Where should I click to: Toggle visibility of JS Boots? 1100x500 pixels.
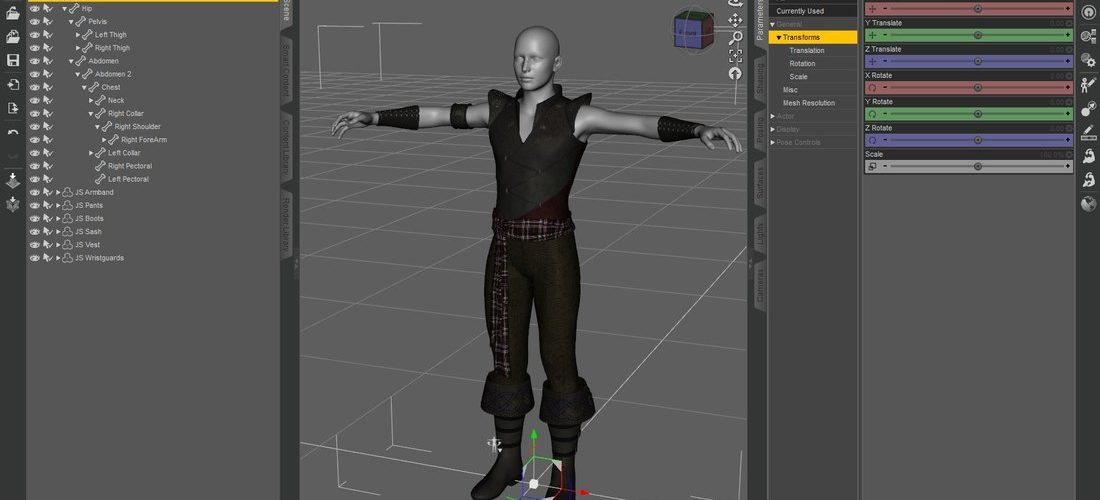pyautogui.click(x=34, y=218)
